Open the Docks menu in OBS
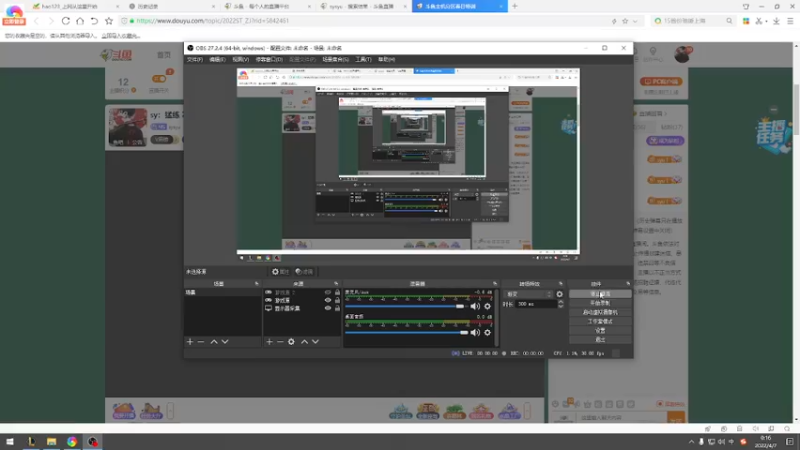The width and height of the screenshot is (800, 450). pyautogui.click(x=269, y=60)
